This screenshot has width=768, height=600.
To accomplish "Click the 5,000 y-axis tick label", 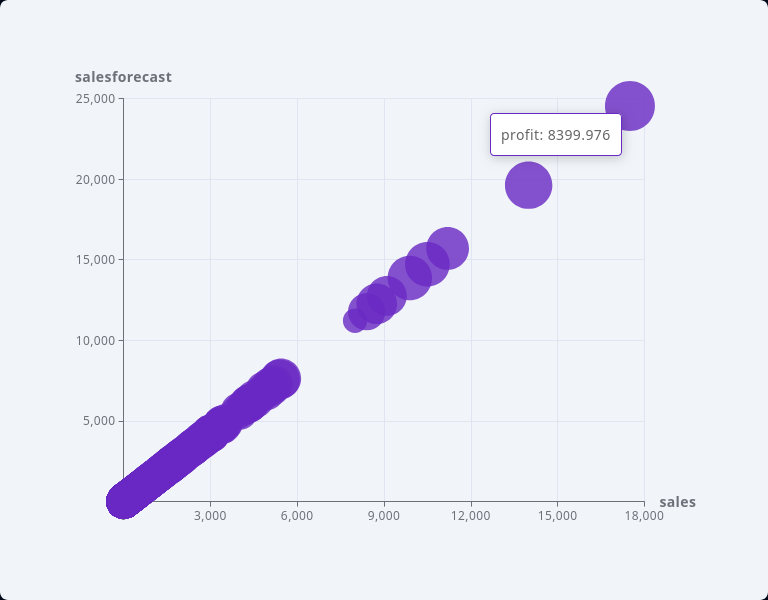I will click(100, 421).
